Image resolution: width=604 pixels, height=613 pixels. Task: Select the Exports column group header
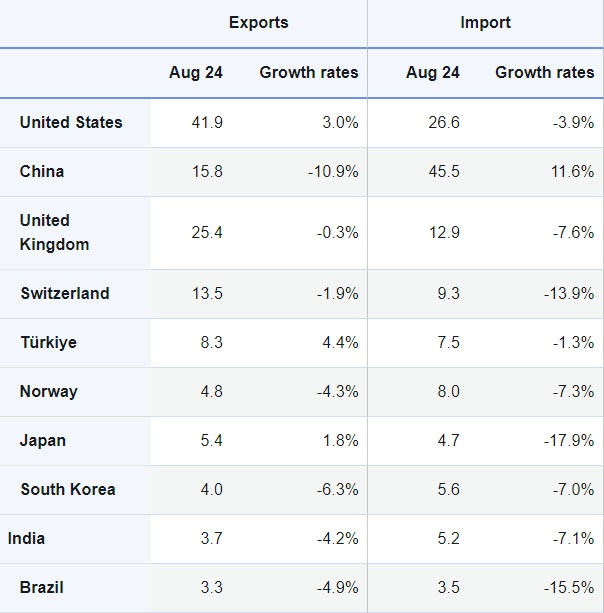[x=258, y=23]
